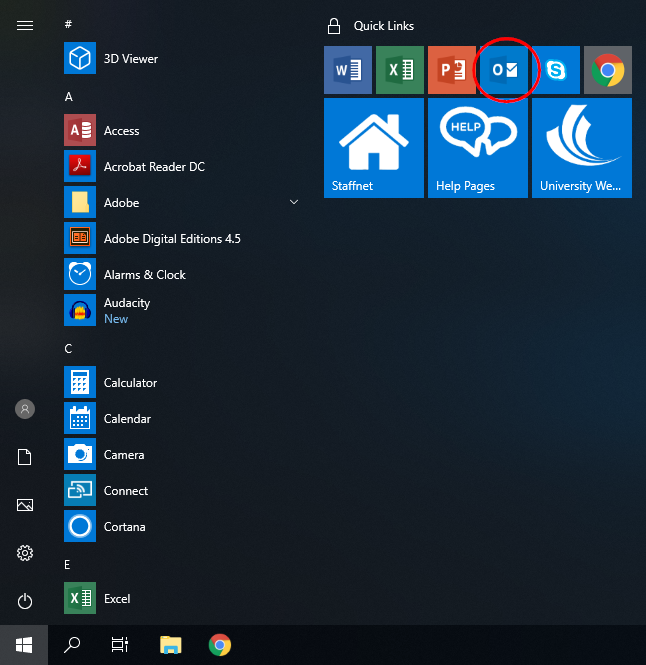Viewport: 646px width, 665px height.
Task: Open the Excel tile in Quick Links
Action: (400, 70)
